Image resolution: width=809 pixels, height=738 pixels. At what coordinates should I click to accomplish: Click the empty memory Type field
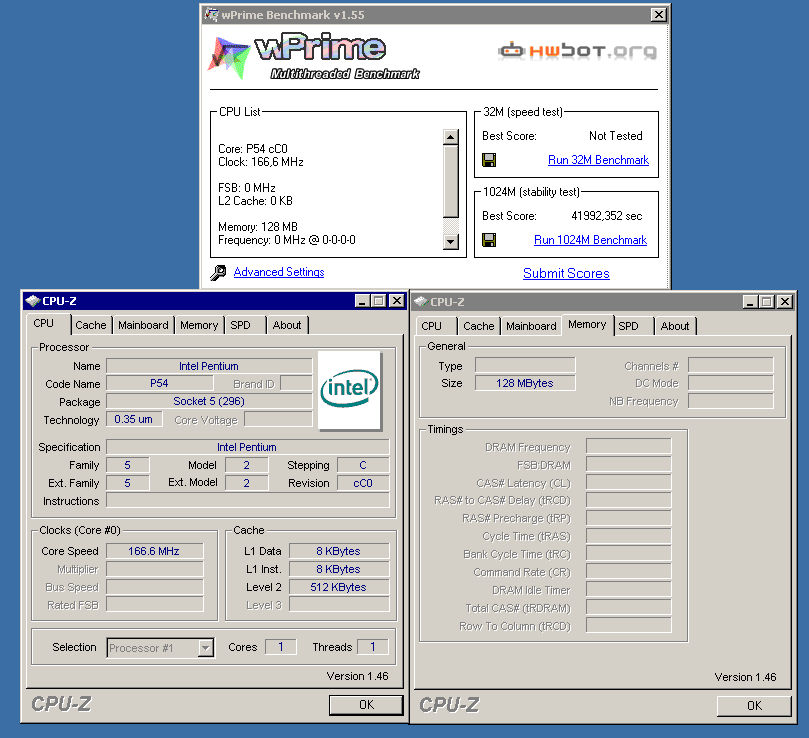point(525,365)
